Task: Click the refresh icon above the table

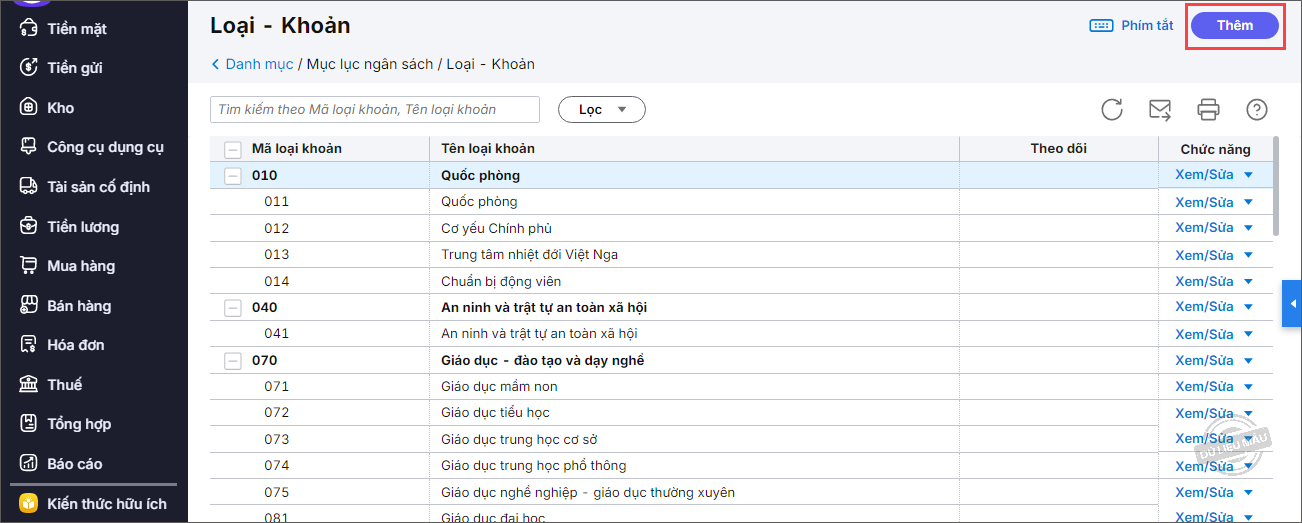Action: [1112, 110]
